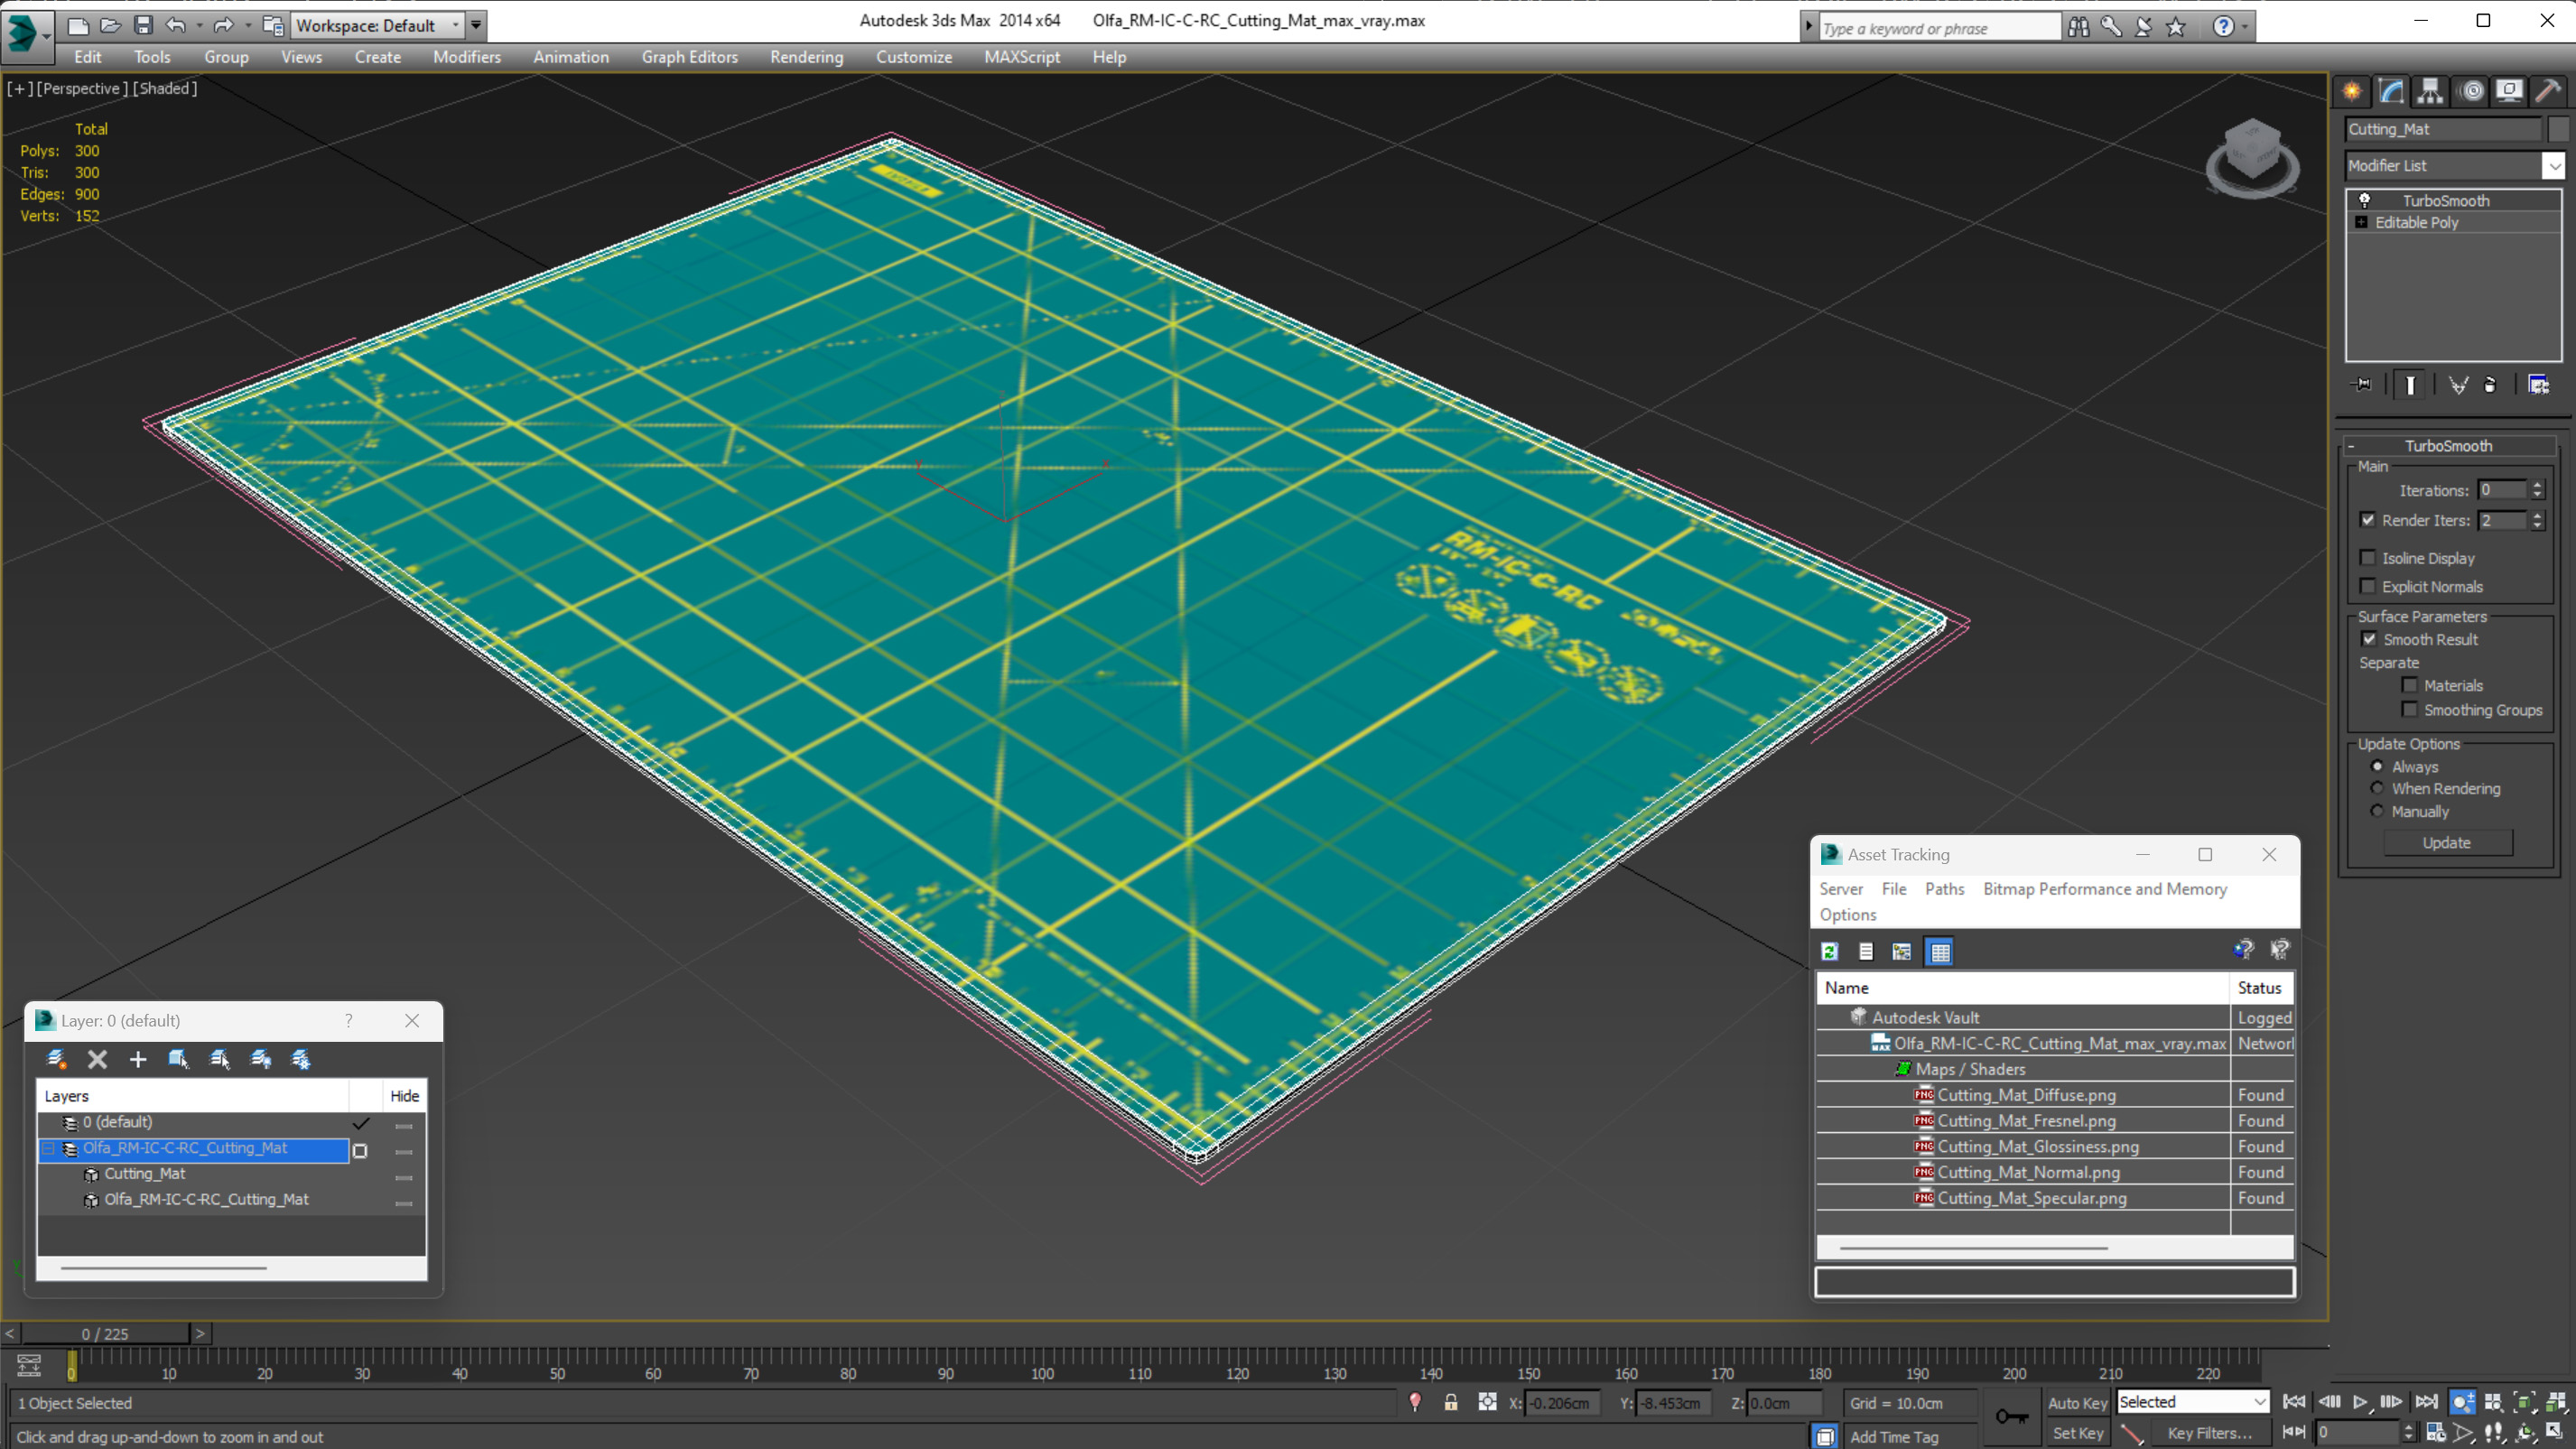Open the MAXScript menu
The image size is (2576, 1449).
pyautogui.click(x=1021, y=57)
